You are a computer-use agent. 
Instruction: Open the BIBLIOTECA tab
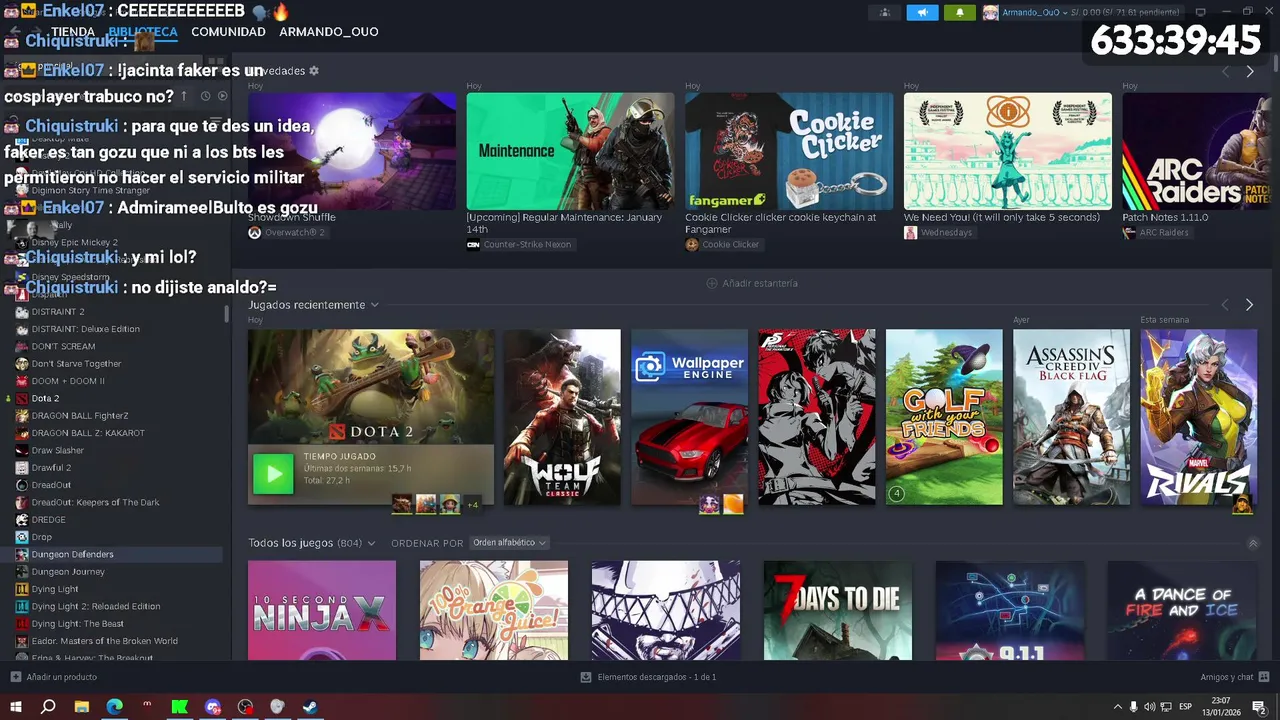coord(143,32)
